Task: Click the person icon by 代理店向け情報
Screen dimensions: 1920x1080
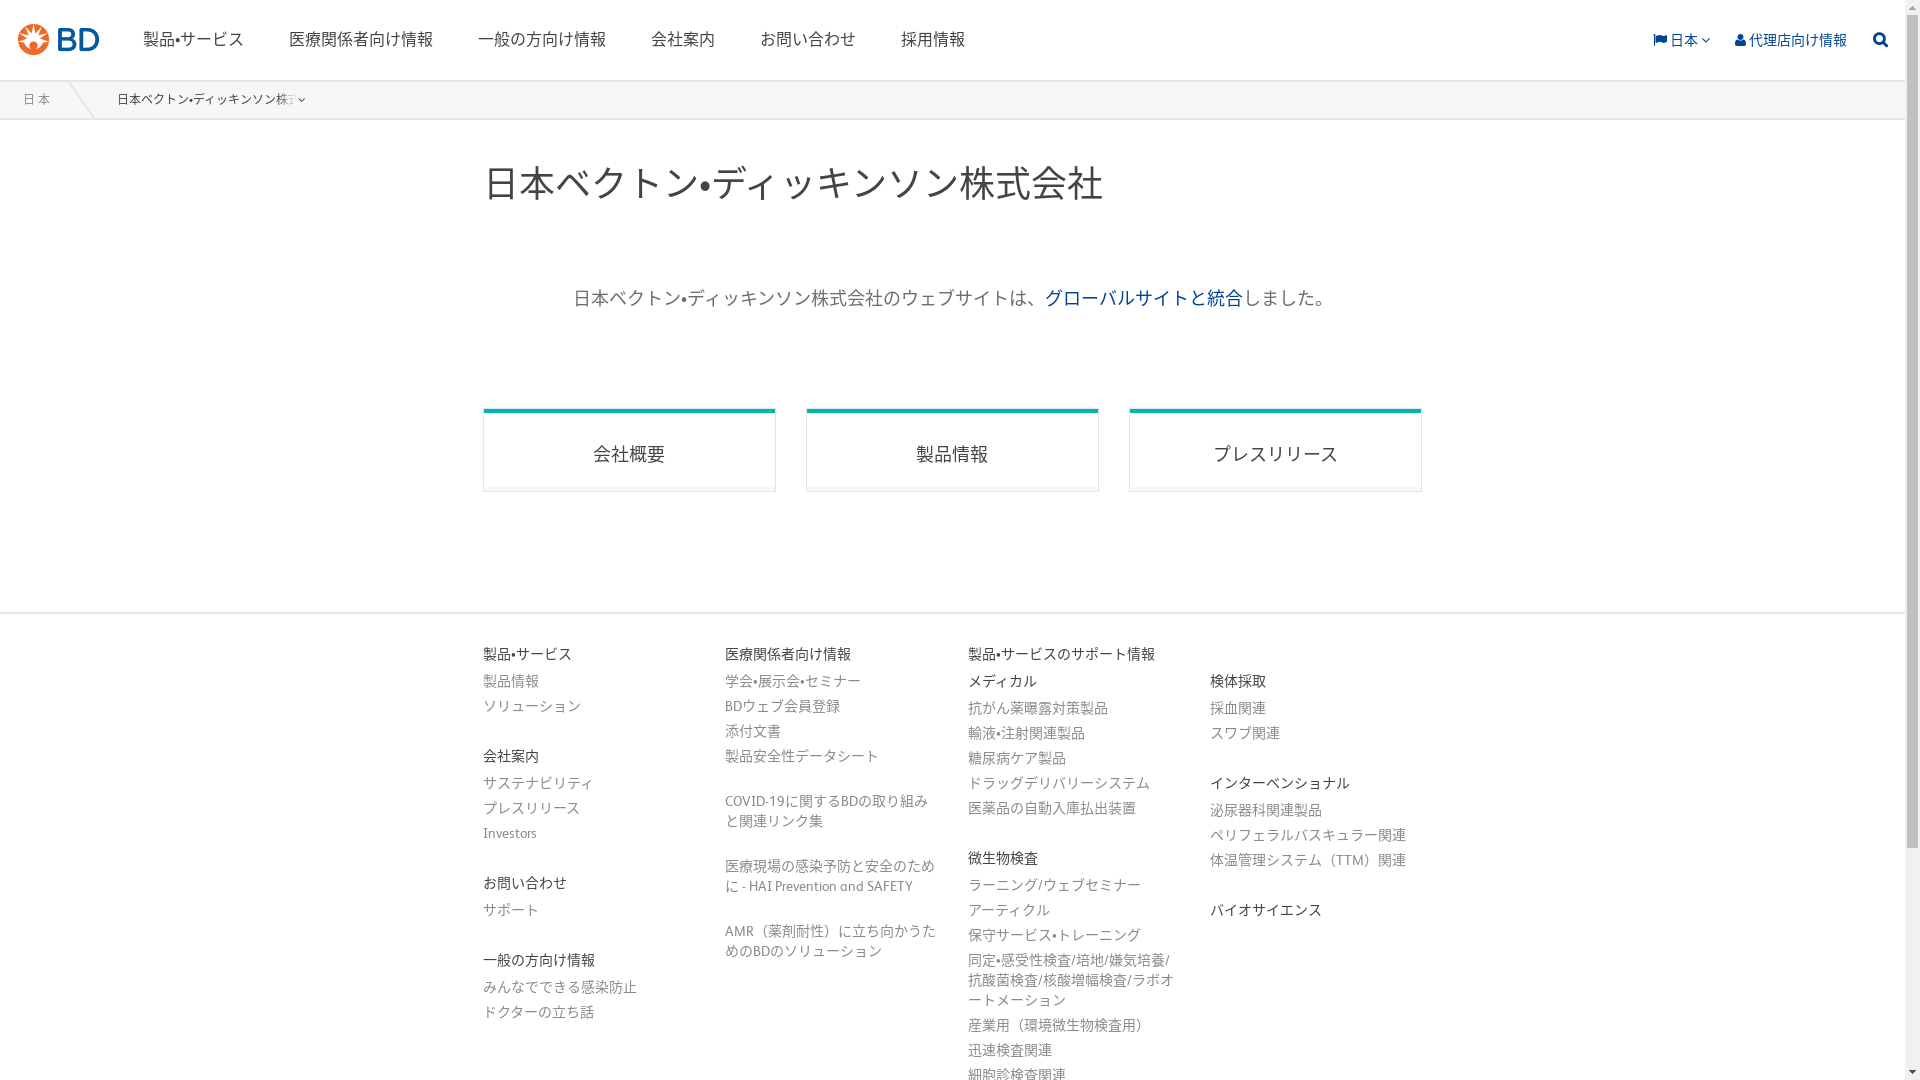Action: coord(1740,40)
